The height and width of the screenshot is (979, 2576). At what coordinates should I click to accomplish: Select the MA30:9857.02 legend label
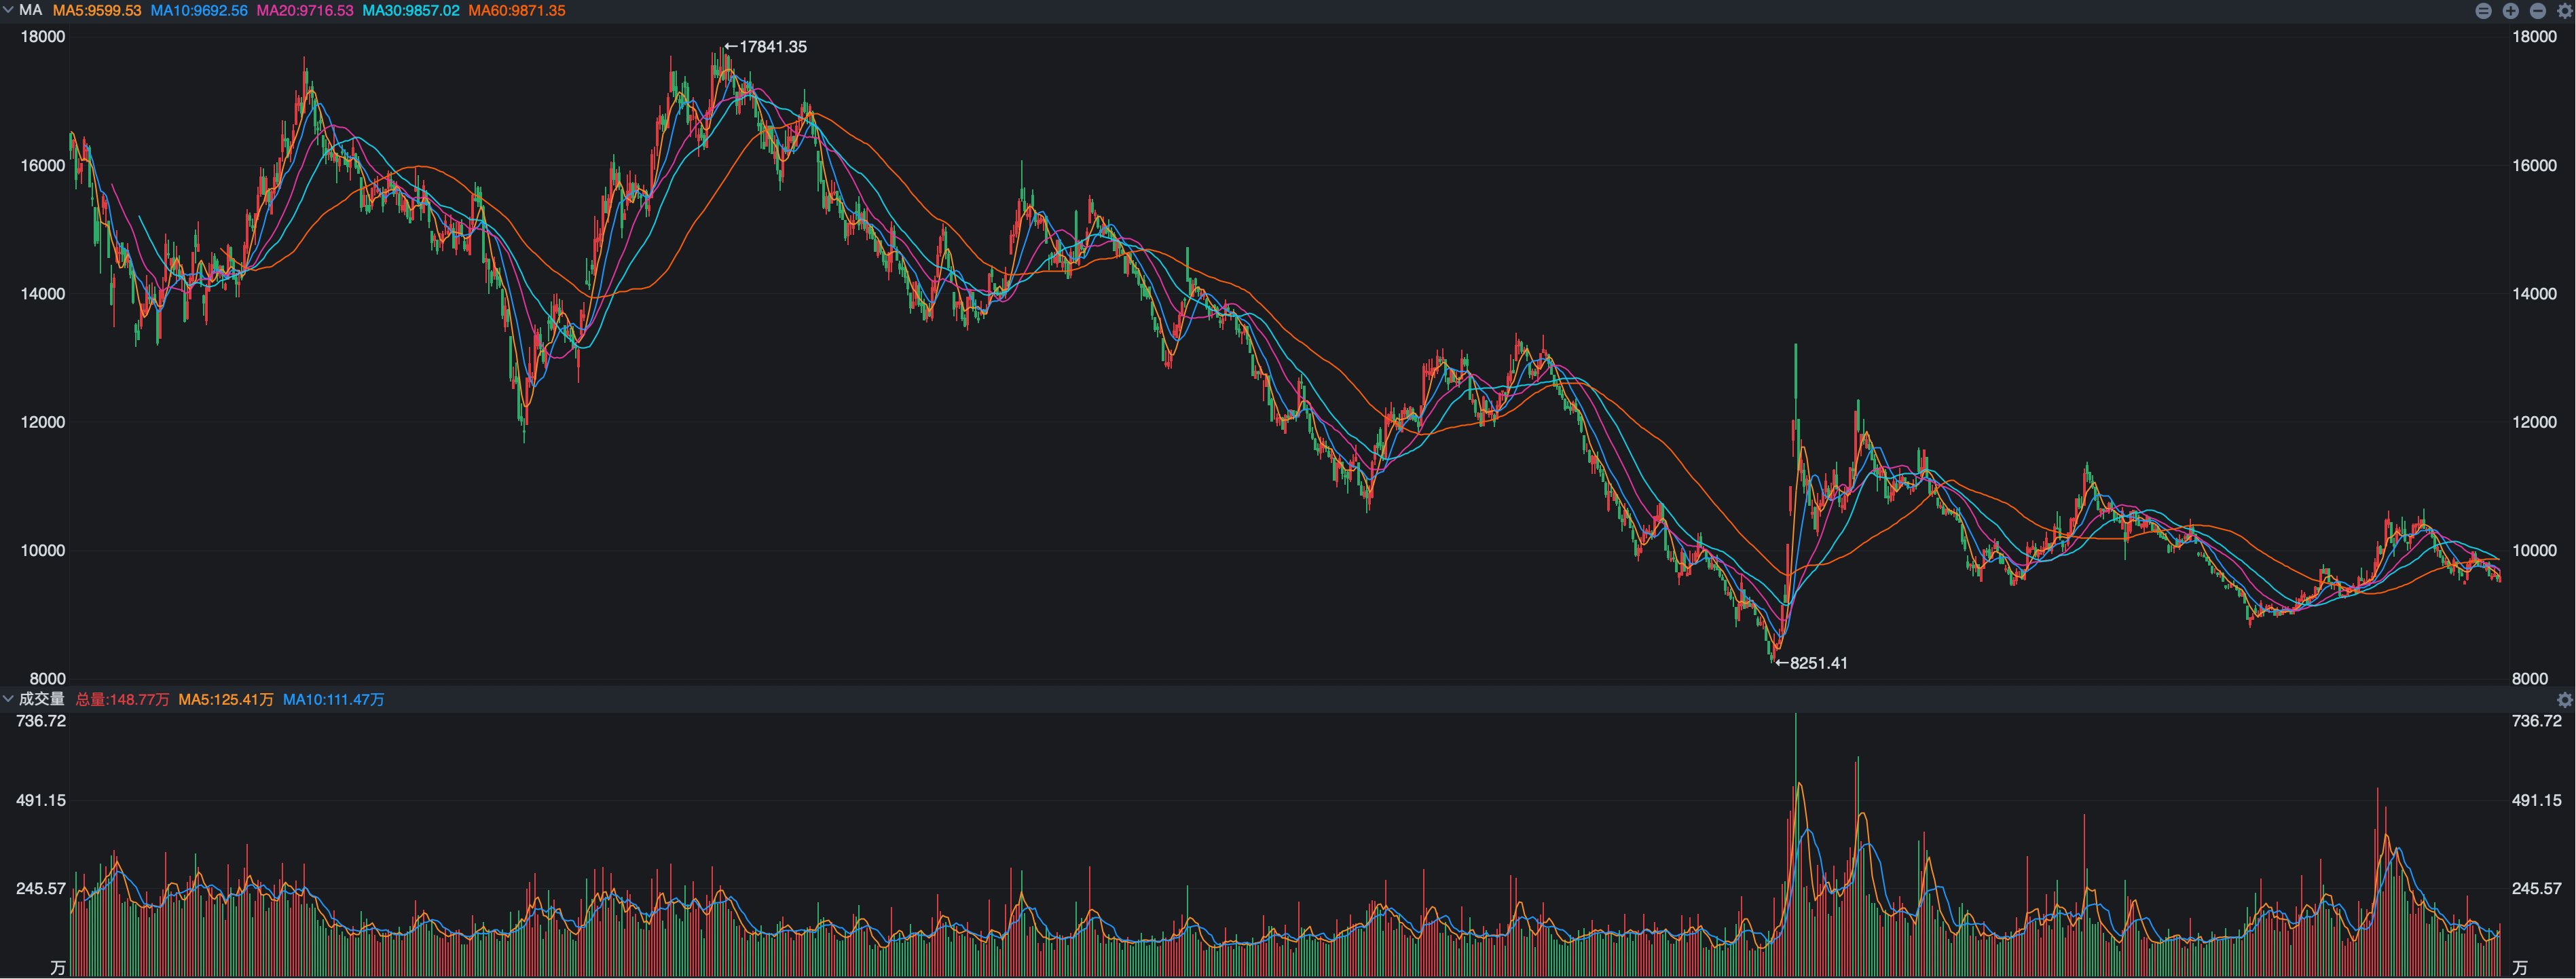point(411,10)
